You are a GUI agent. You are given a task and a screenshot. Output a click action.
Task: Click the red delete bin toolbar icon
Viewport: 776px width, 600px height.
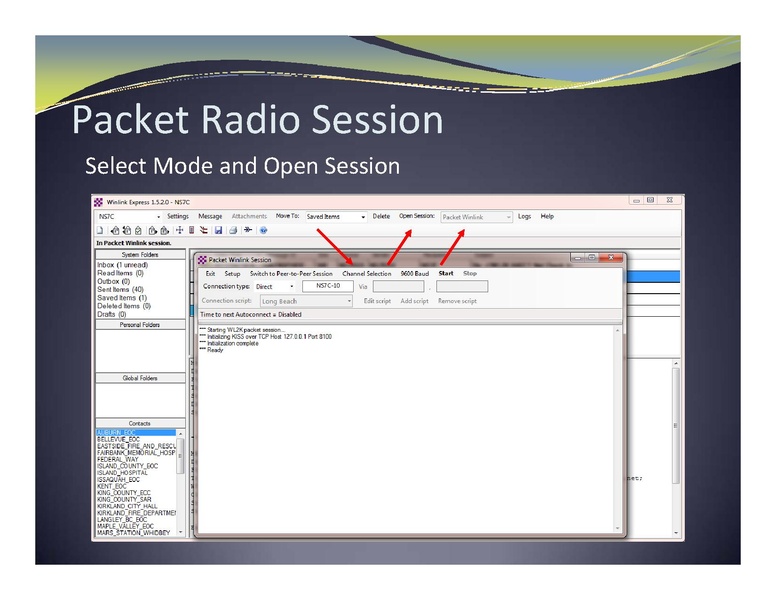point(192,230)
